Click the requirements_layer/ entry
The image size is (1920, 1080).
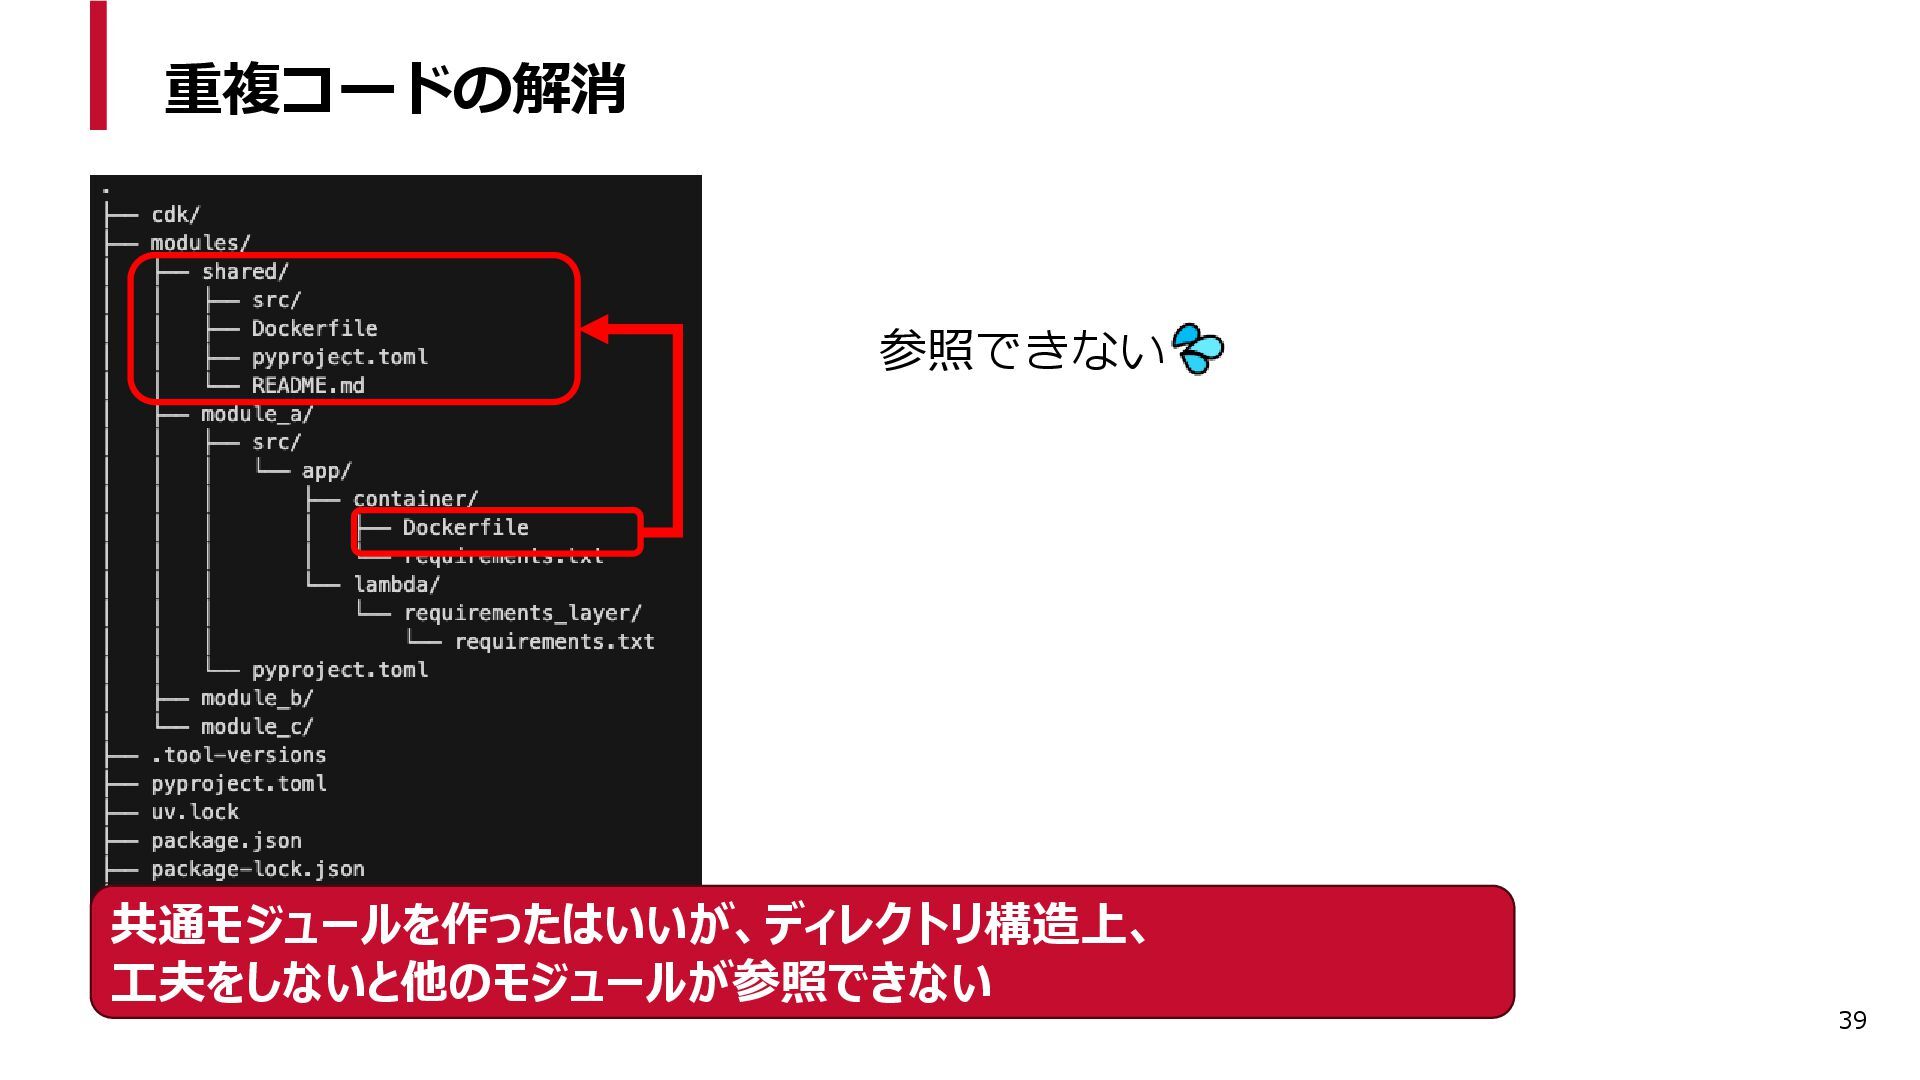[523, 613]
